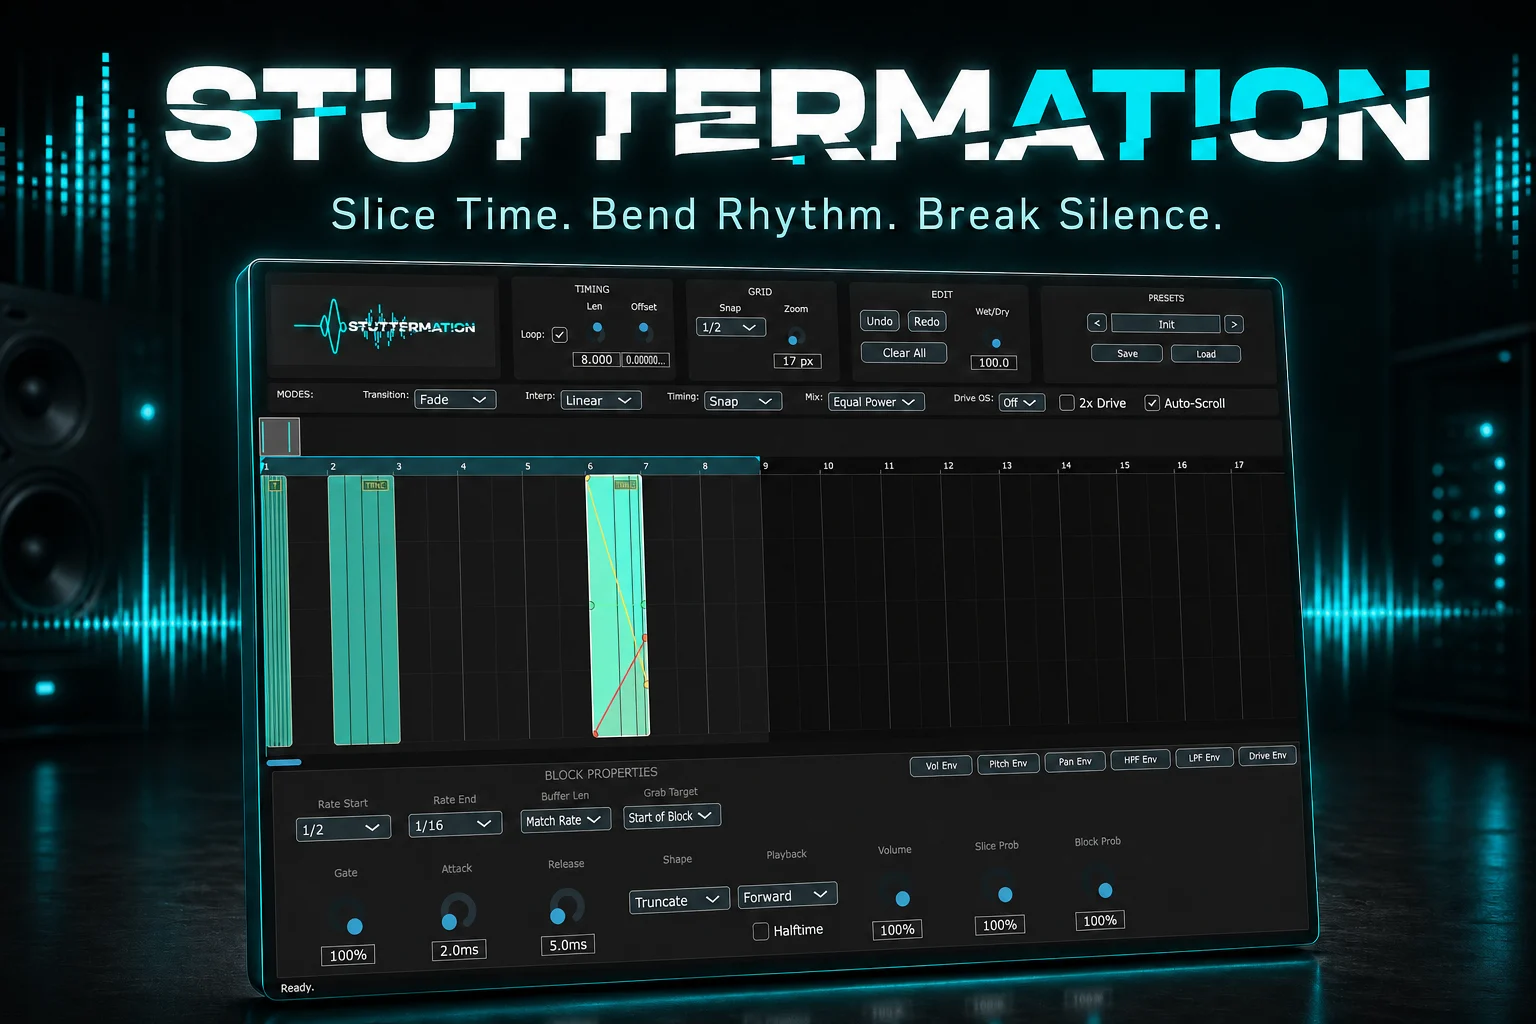
Task: Go to the previous preset with the left arrow
Action: point(1097,323)
